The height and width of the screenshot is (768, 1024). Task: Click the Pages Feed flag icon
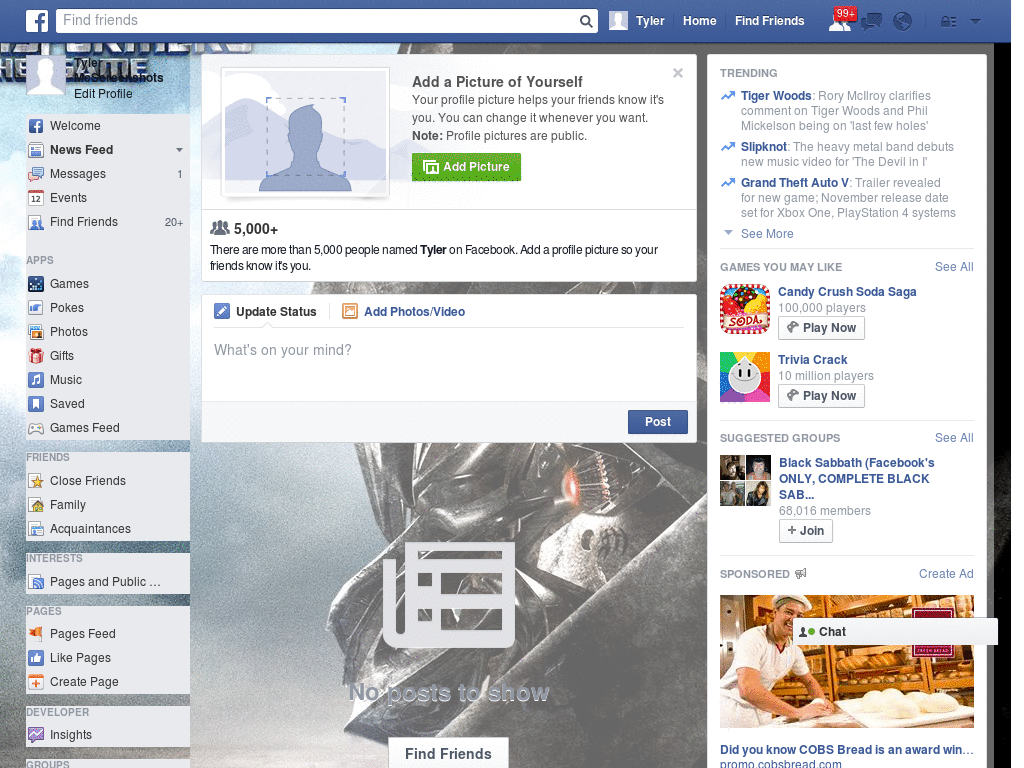pyautogui.click(x=36, y=633)
